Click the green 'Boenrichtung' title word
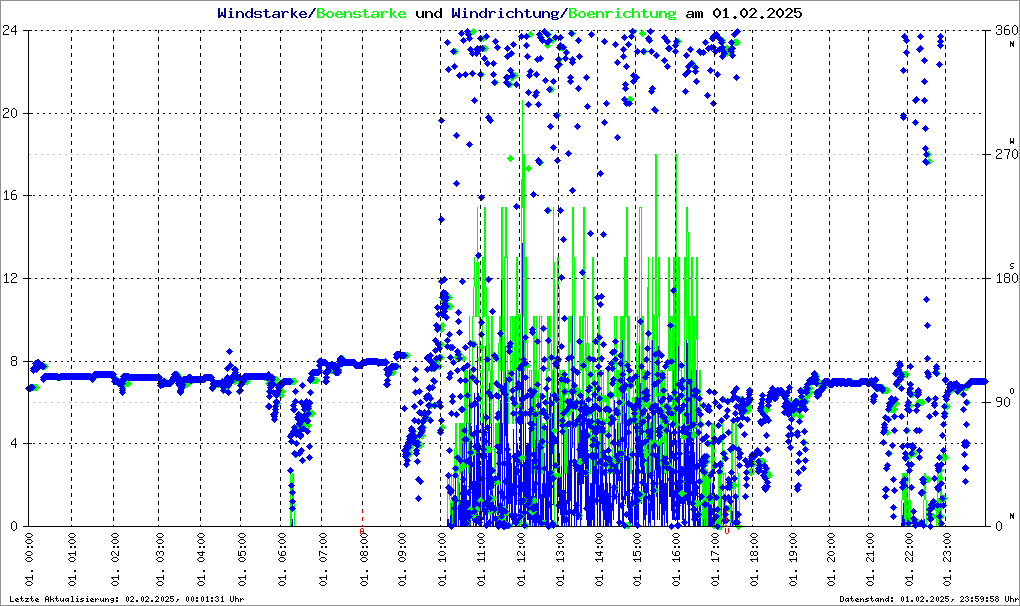1020x606 pixels. (x=622, y=13)
